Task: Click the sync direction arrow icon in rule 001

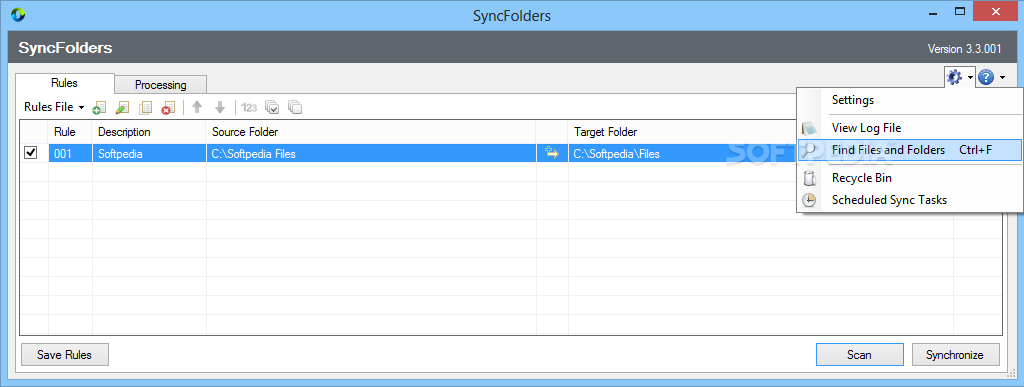Action: pos(552,153)
